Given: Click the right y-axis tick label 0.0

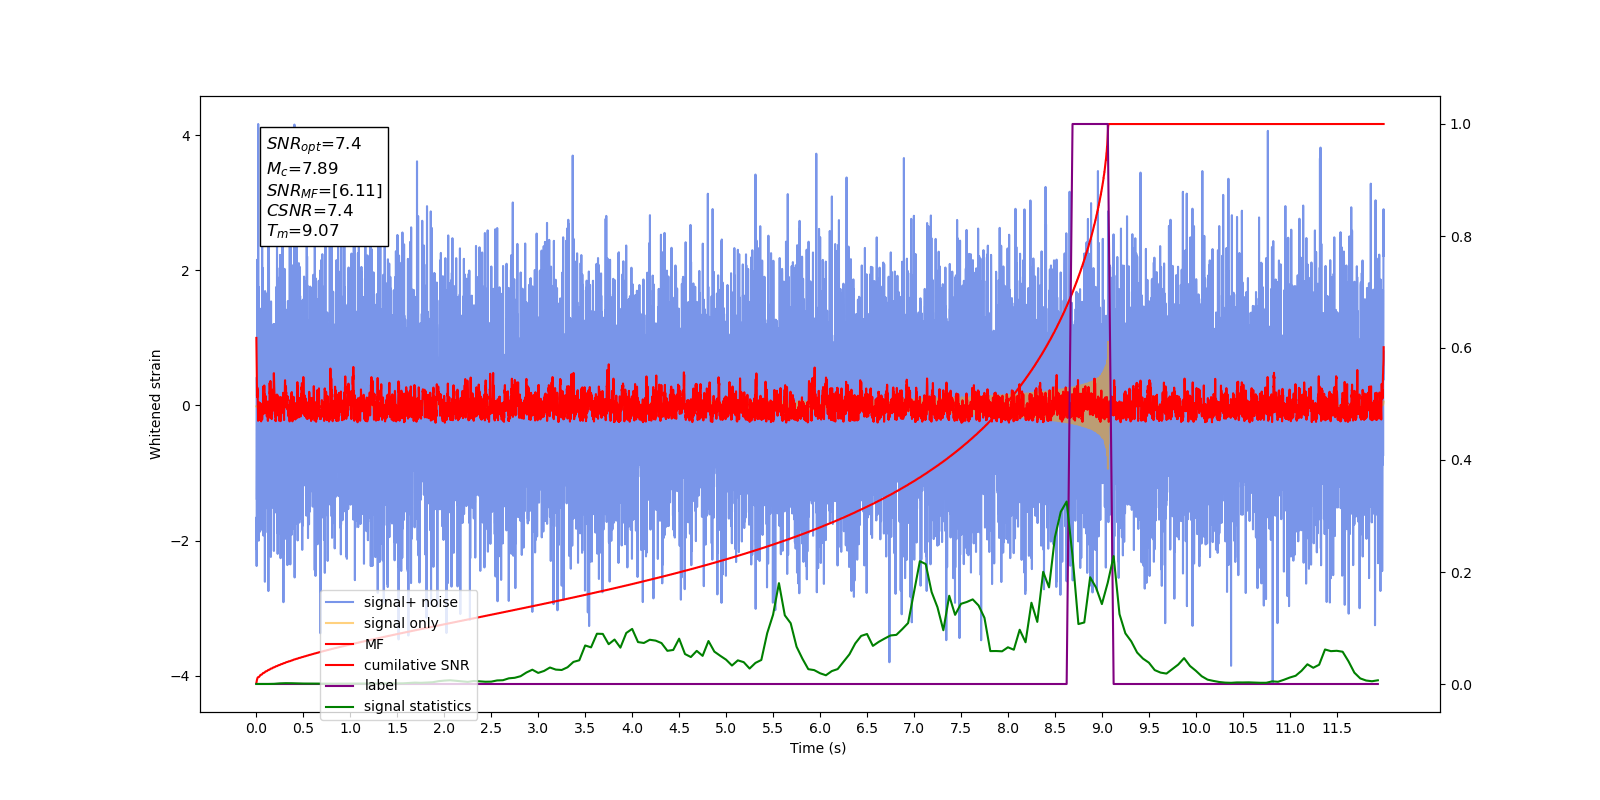Looking at the screenshot, I should coord(1461,685).
